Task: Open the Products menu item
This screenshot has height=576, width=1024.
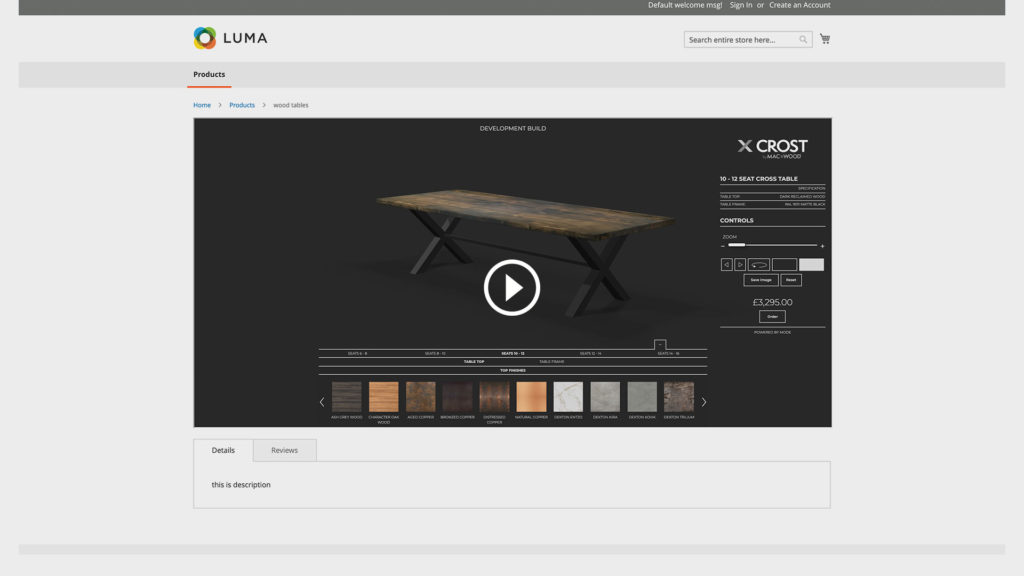Action: (x=209, y=74)
